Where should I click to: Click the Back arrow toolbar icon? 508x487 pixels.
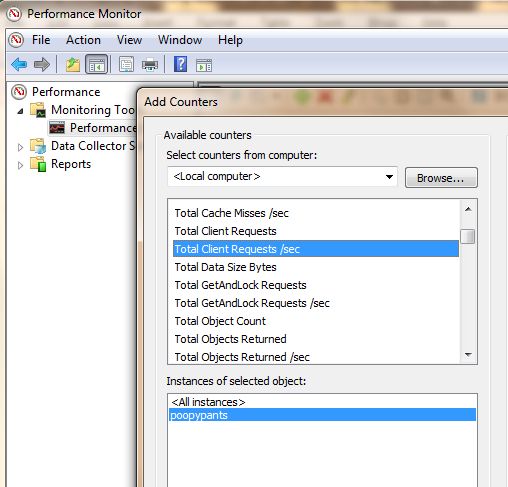point(19,64)
